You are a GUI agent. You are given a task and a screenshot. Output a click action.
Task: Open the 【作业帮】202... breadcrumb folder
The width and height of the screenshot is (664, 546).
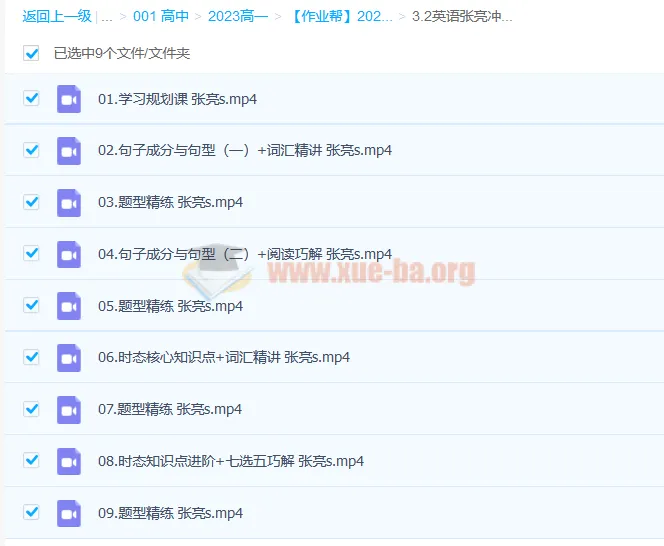coord(340,17)
